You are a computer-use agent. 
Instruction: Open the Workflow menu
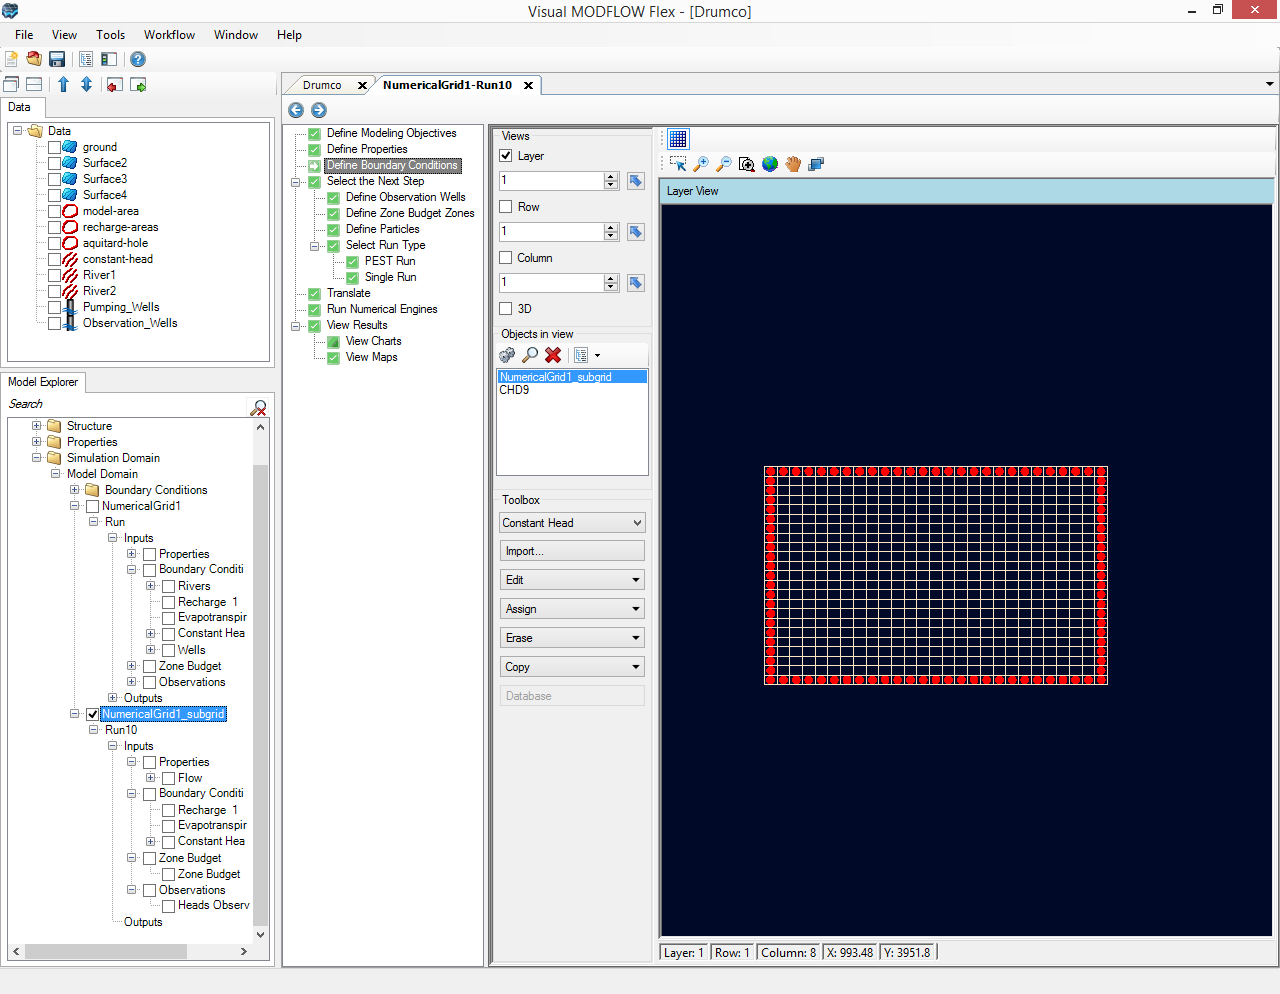168,34
